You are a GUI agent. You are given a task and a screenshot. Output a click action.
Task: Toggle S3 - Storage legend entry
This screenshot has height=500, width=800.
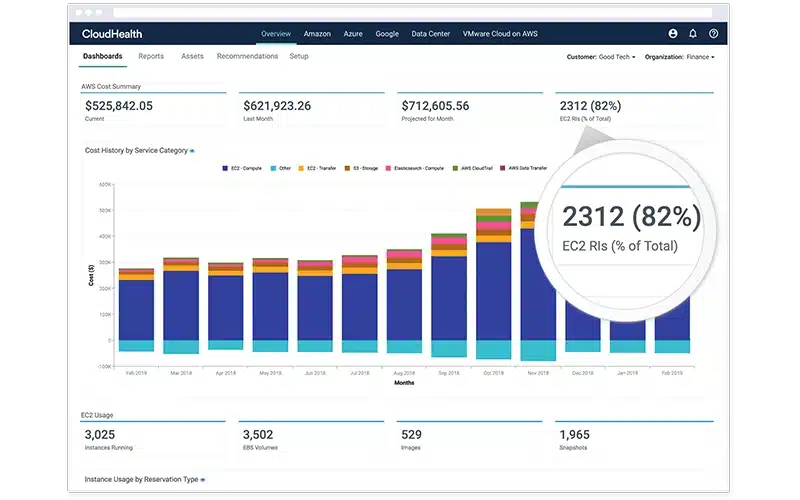coord(361,168)
